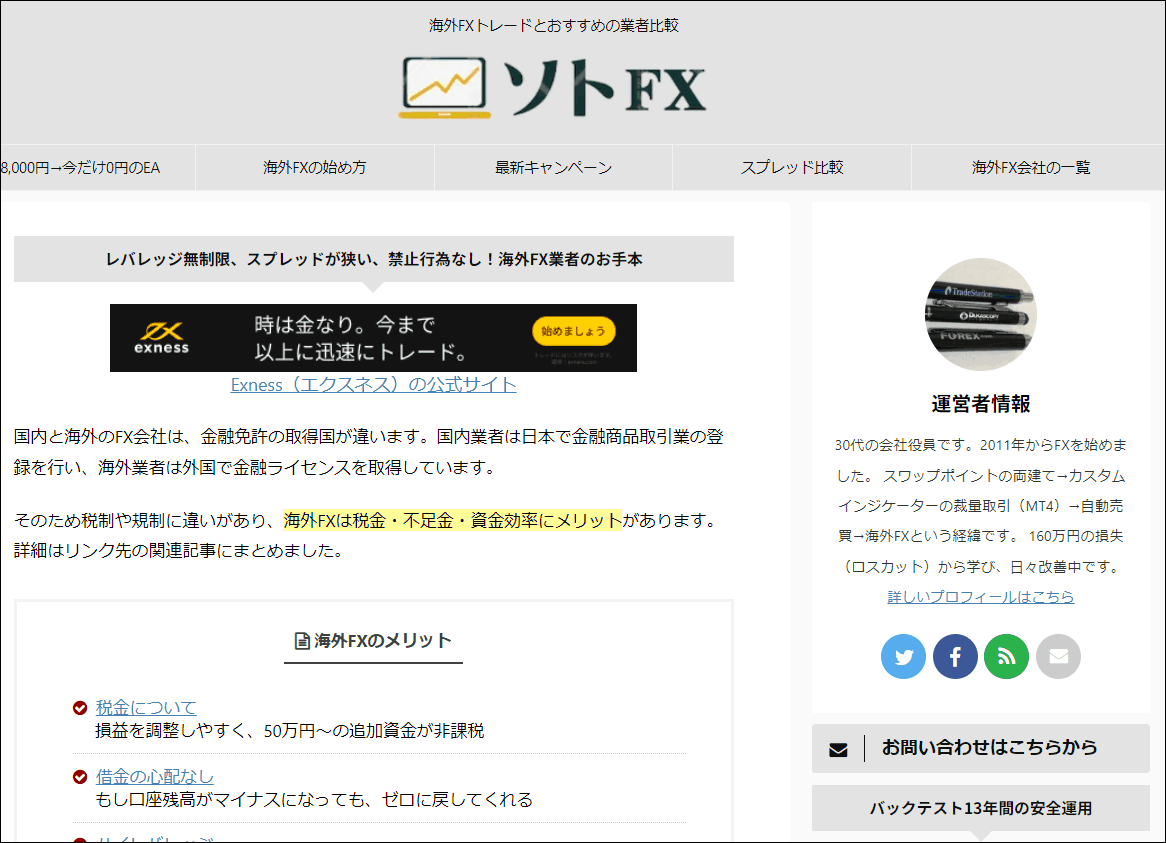Click the envelope icon beside お問い合わせ

838,749
